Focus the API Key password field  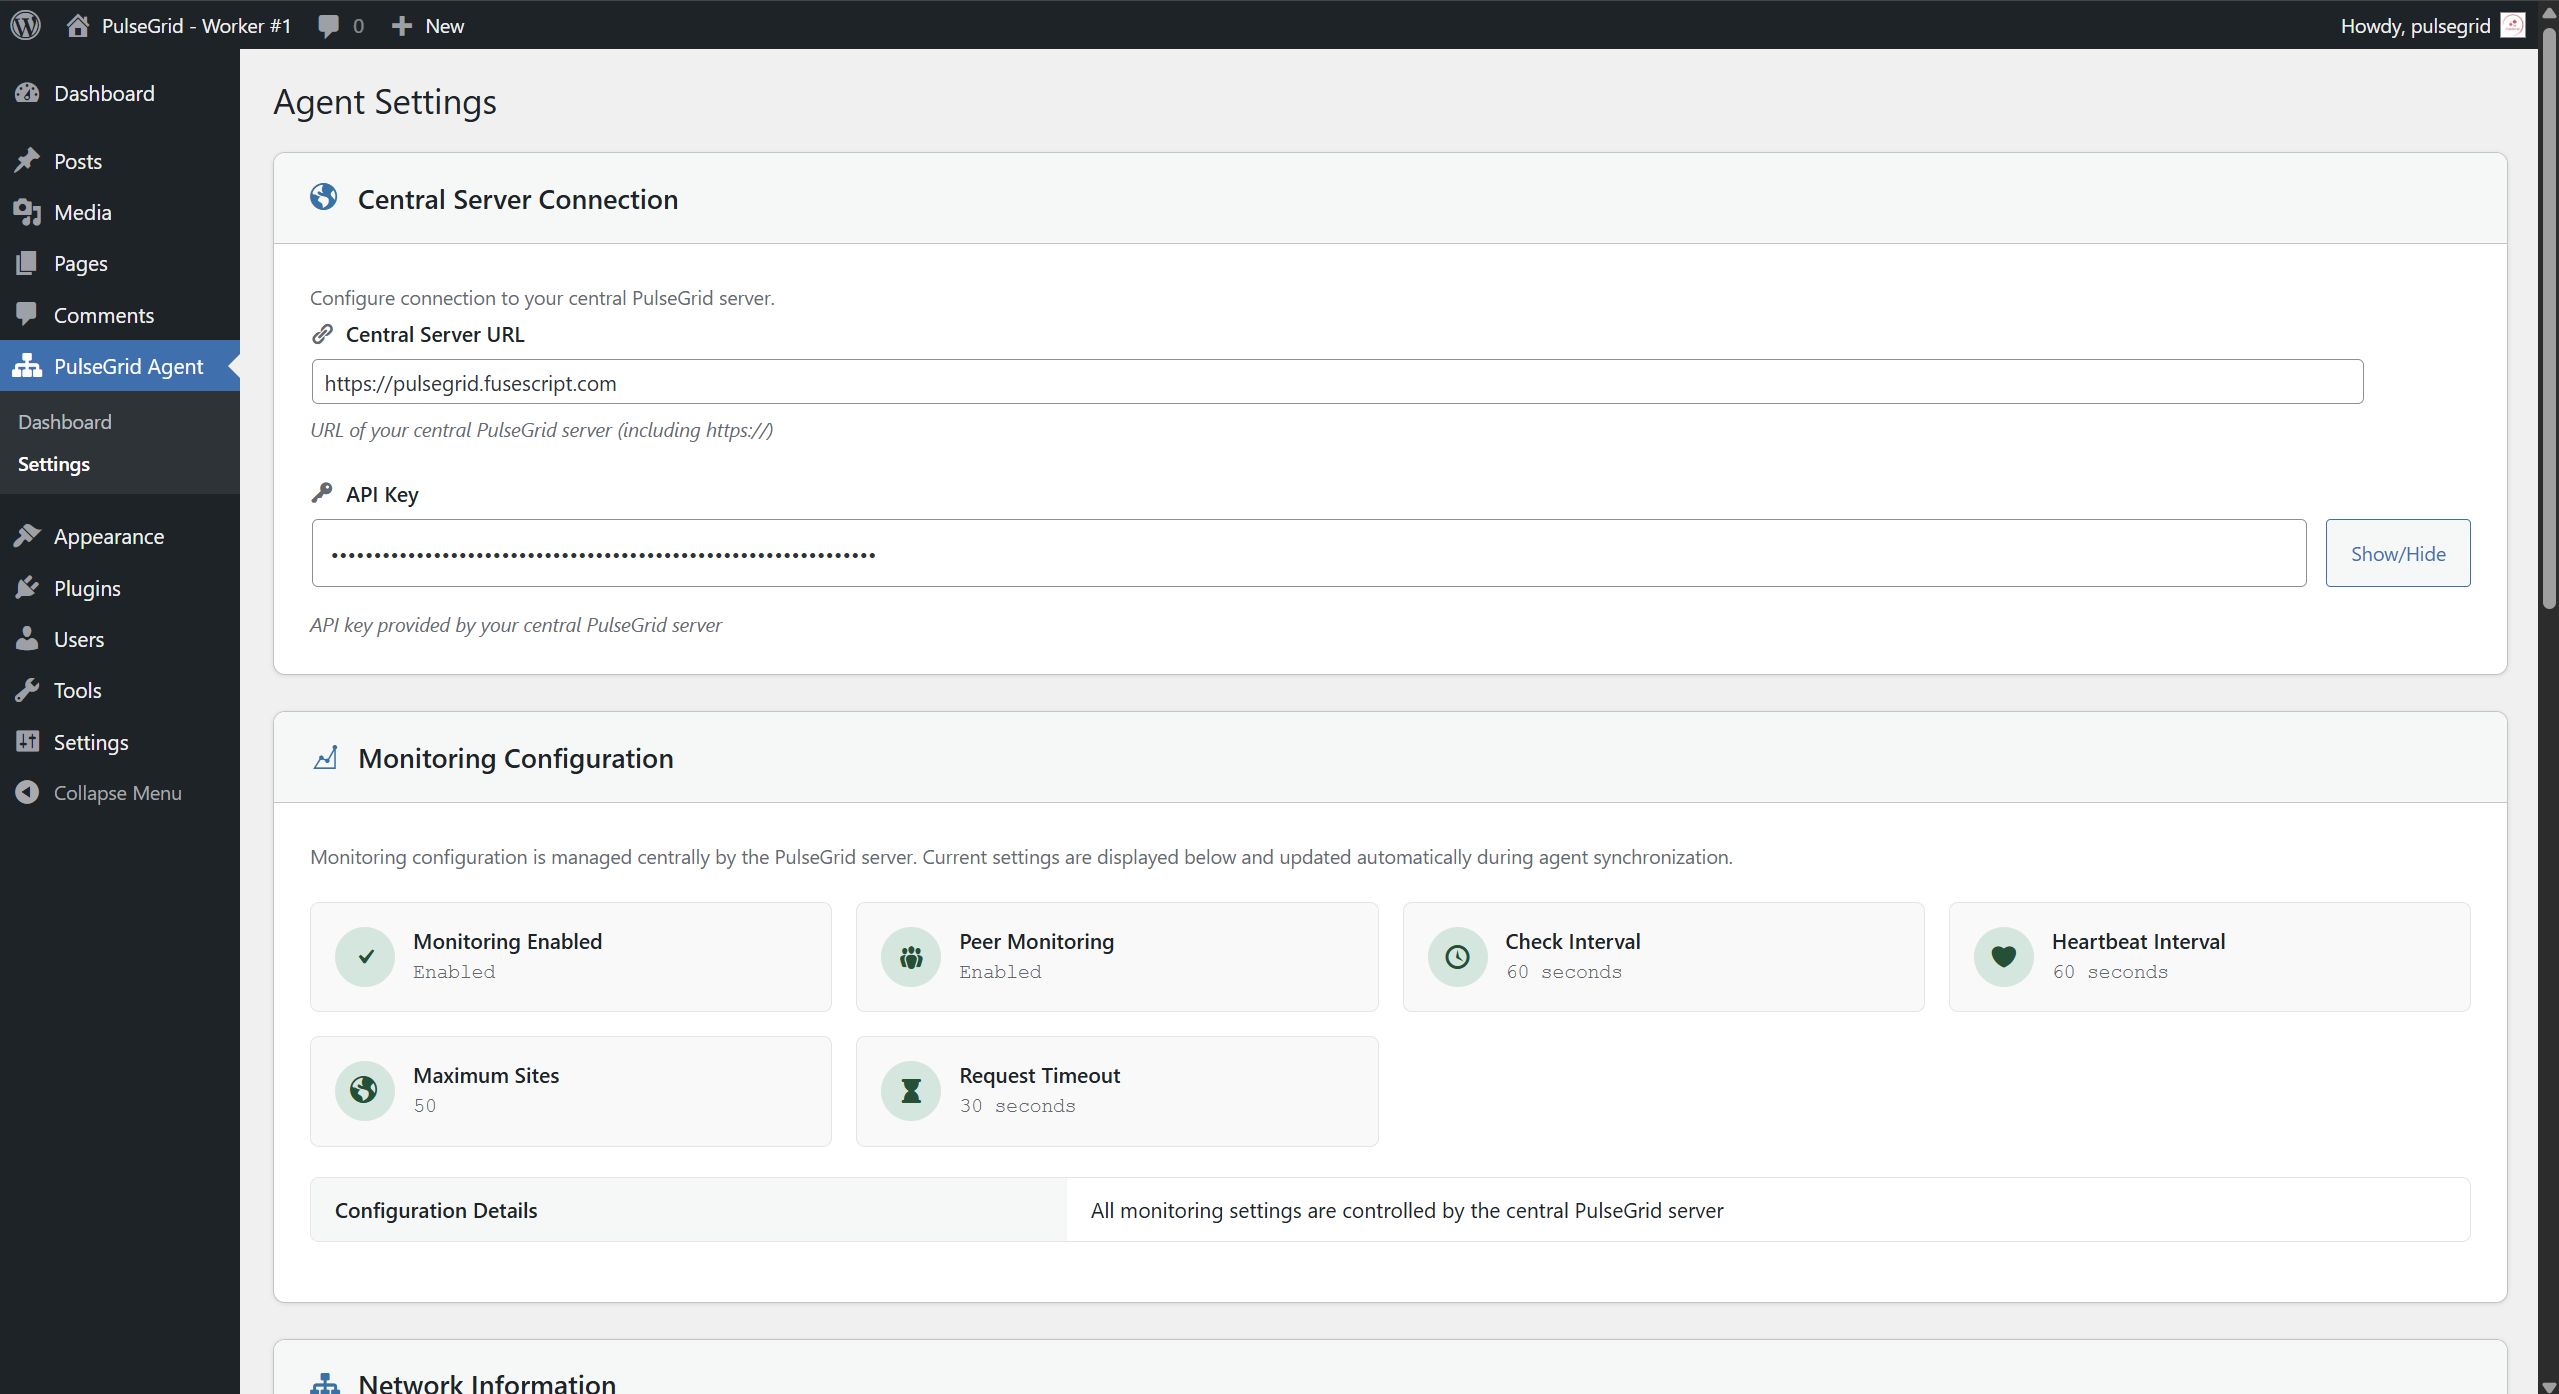click(1308, 553)
